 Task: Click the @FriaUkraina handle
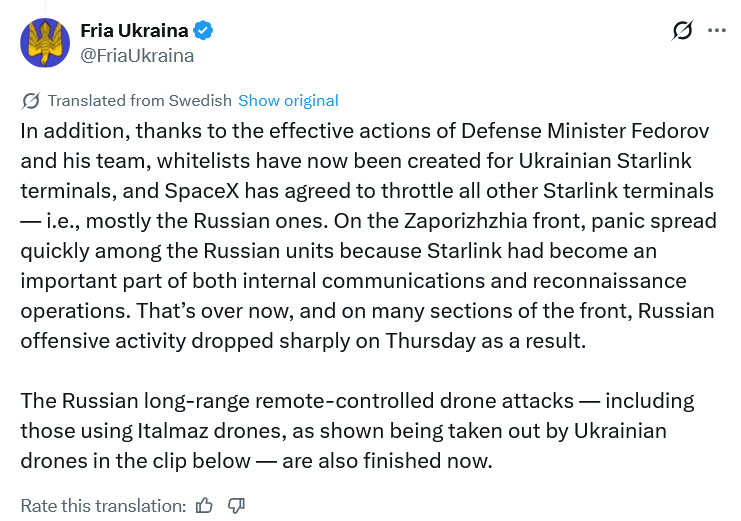pos(137,55)
